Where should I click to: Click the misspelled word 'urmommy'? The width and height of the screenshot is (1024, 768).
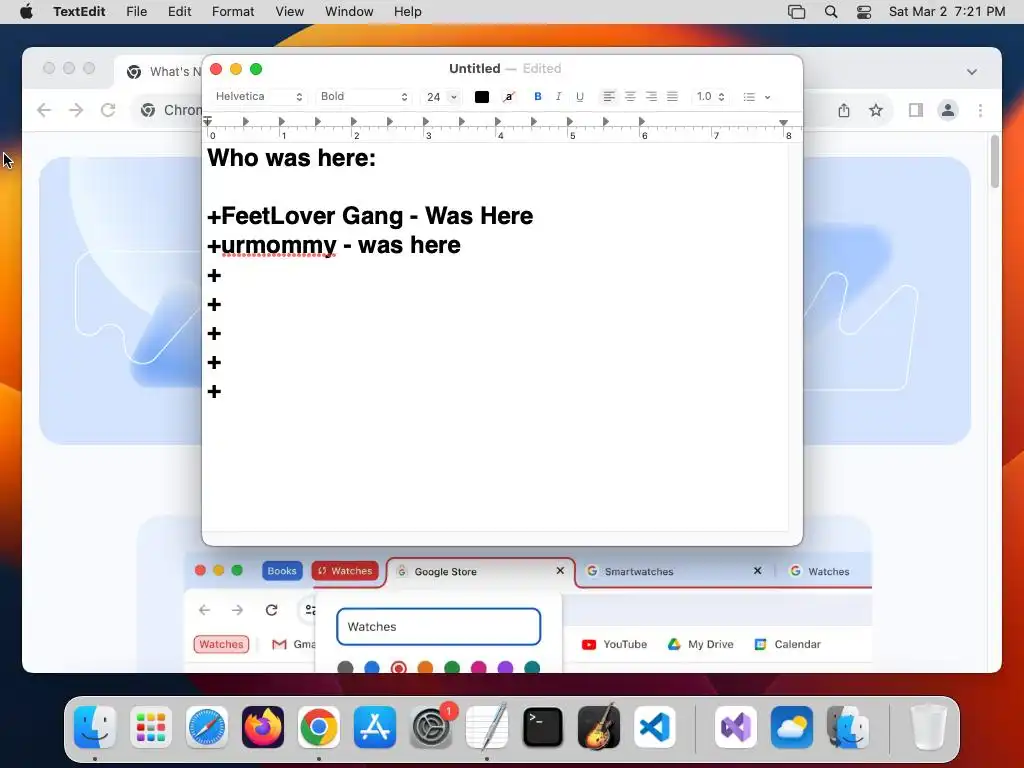[x=279, y=246]
